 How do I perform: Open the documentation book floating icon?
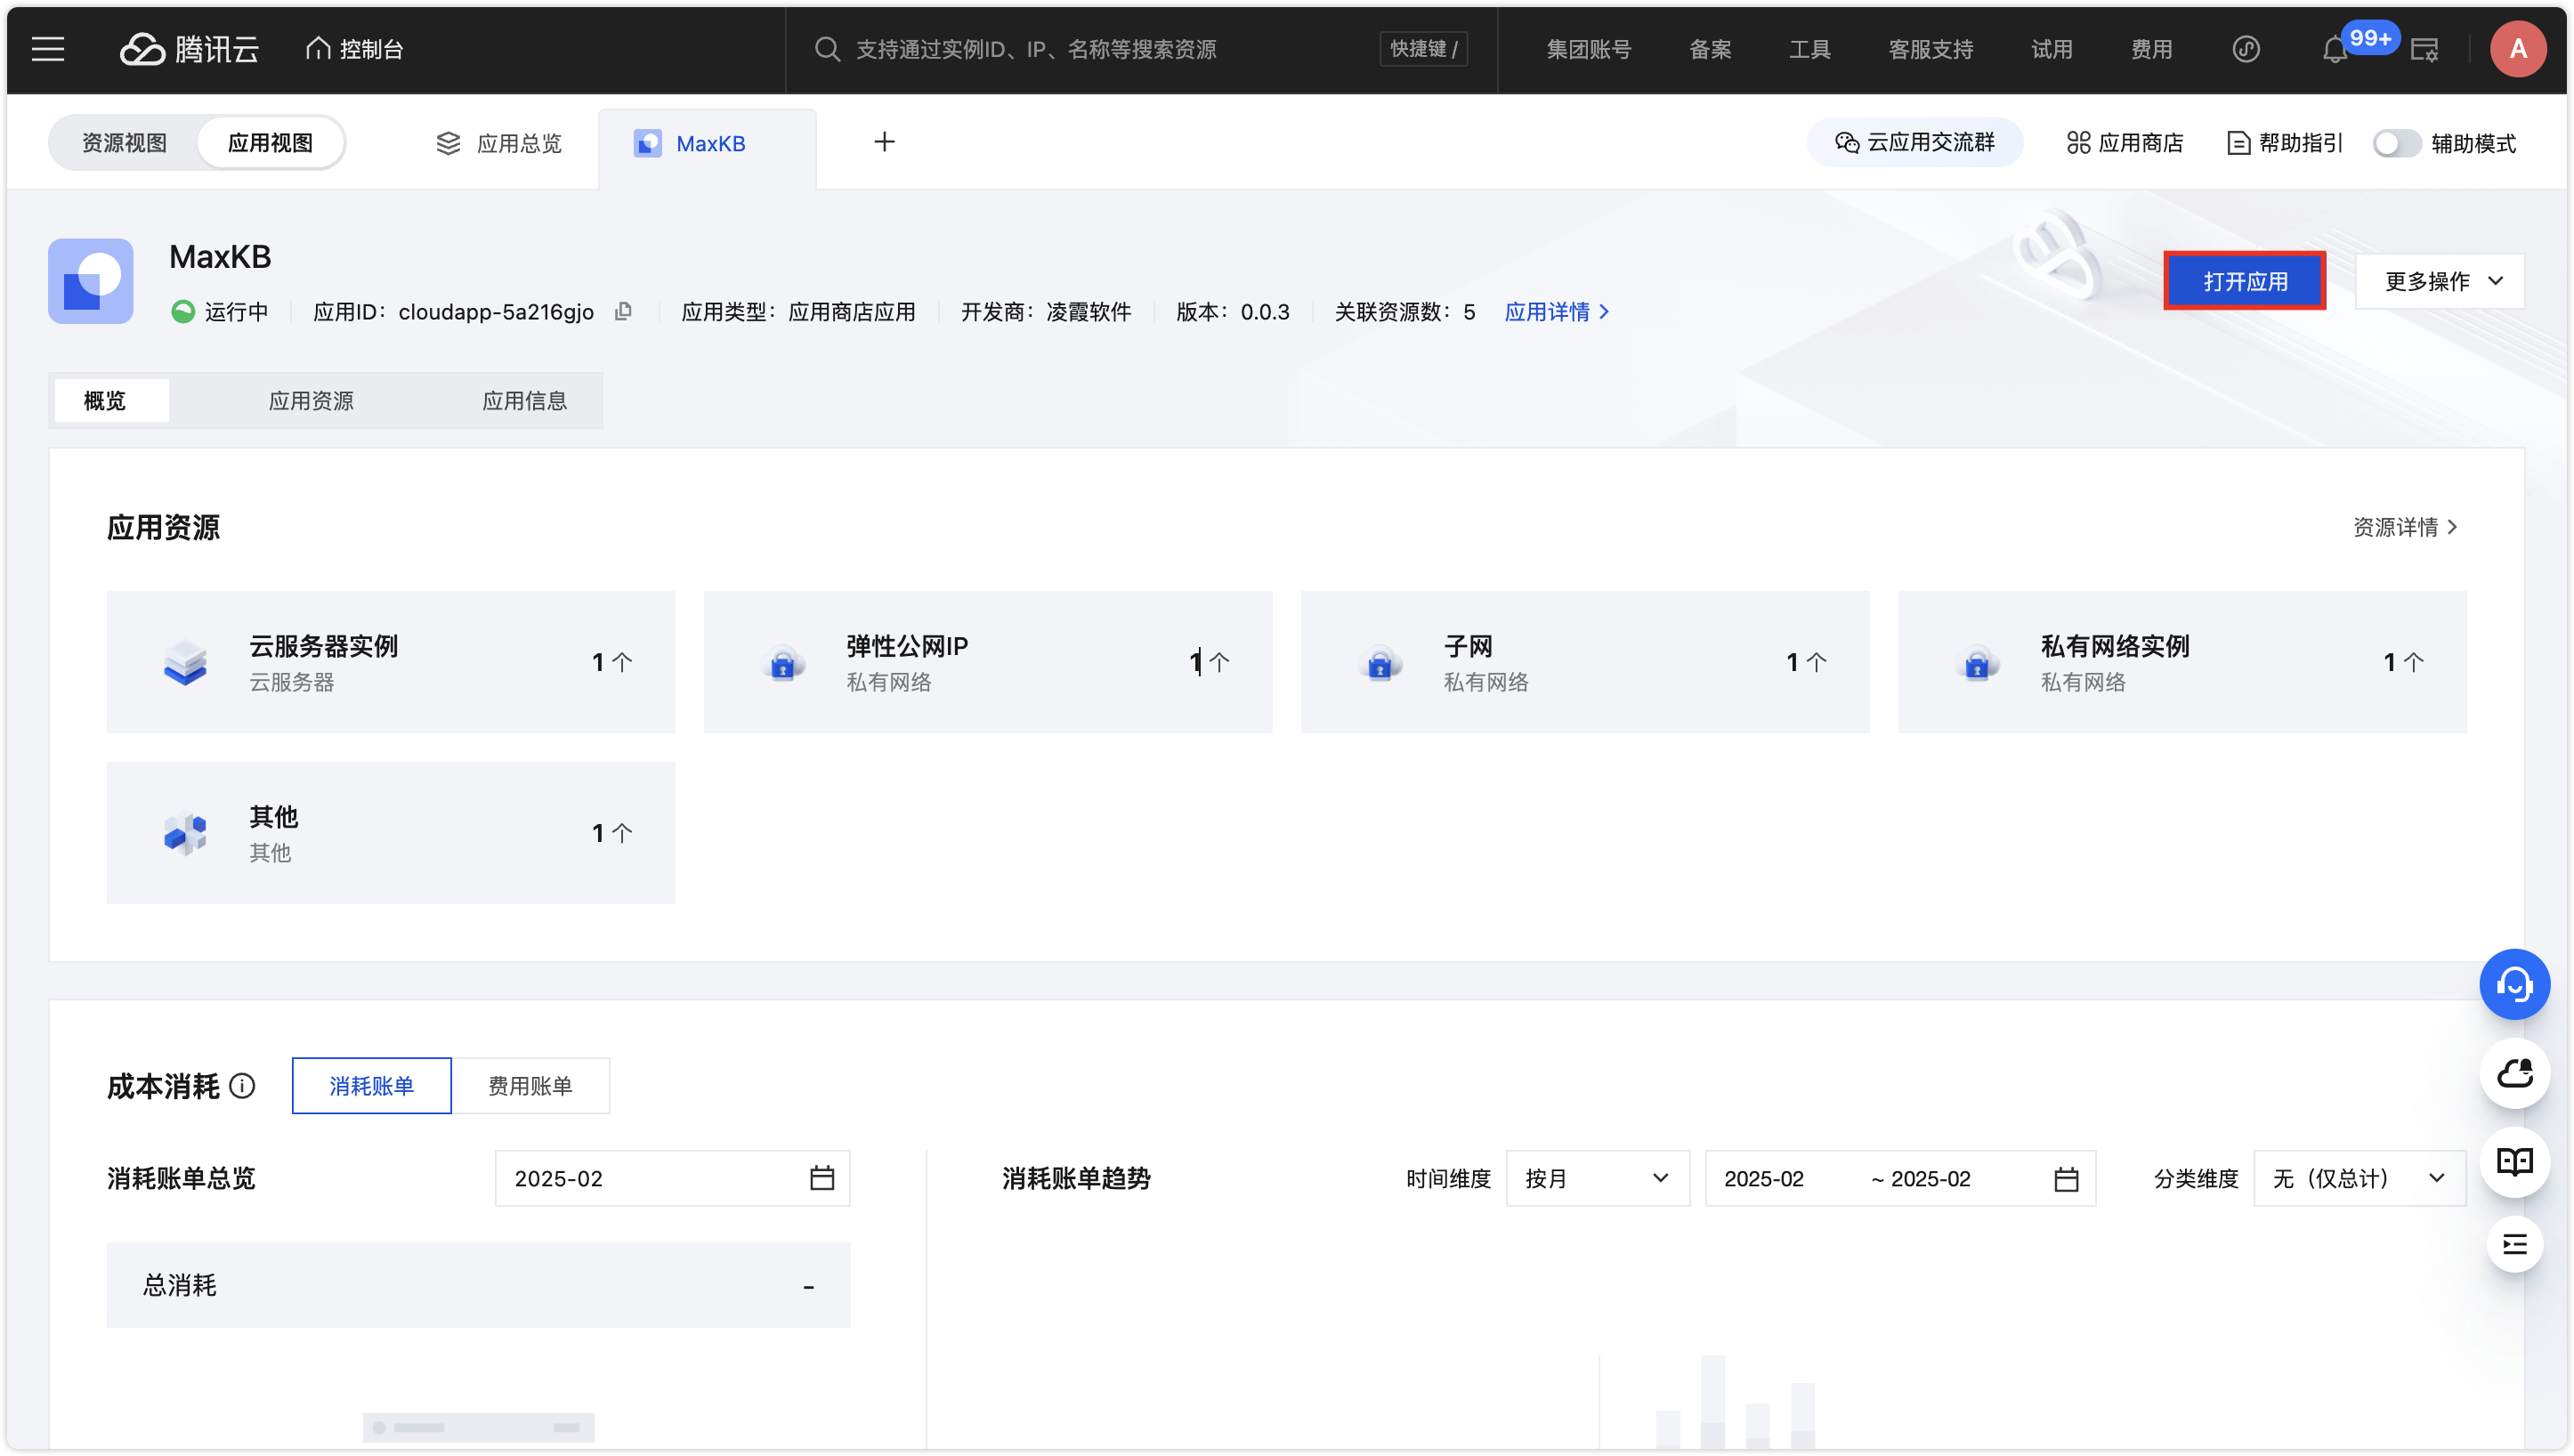point(2514,1161)
